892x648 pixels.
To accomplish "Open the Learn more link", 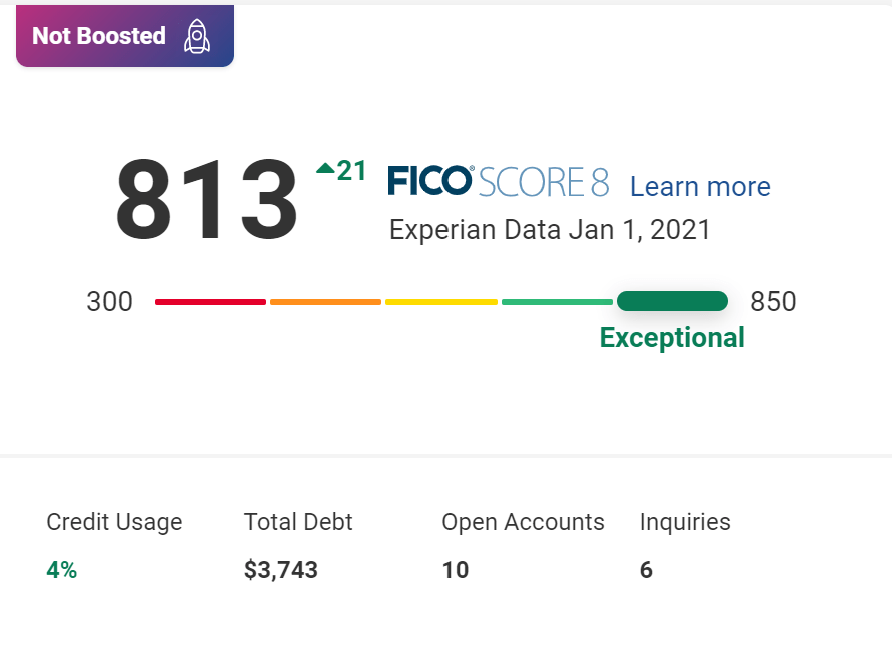I will (700, 187).
